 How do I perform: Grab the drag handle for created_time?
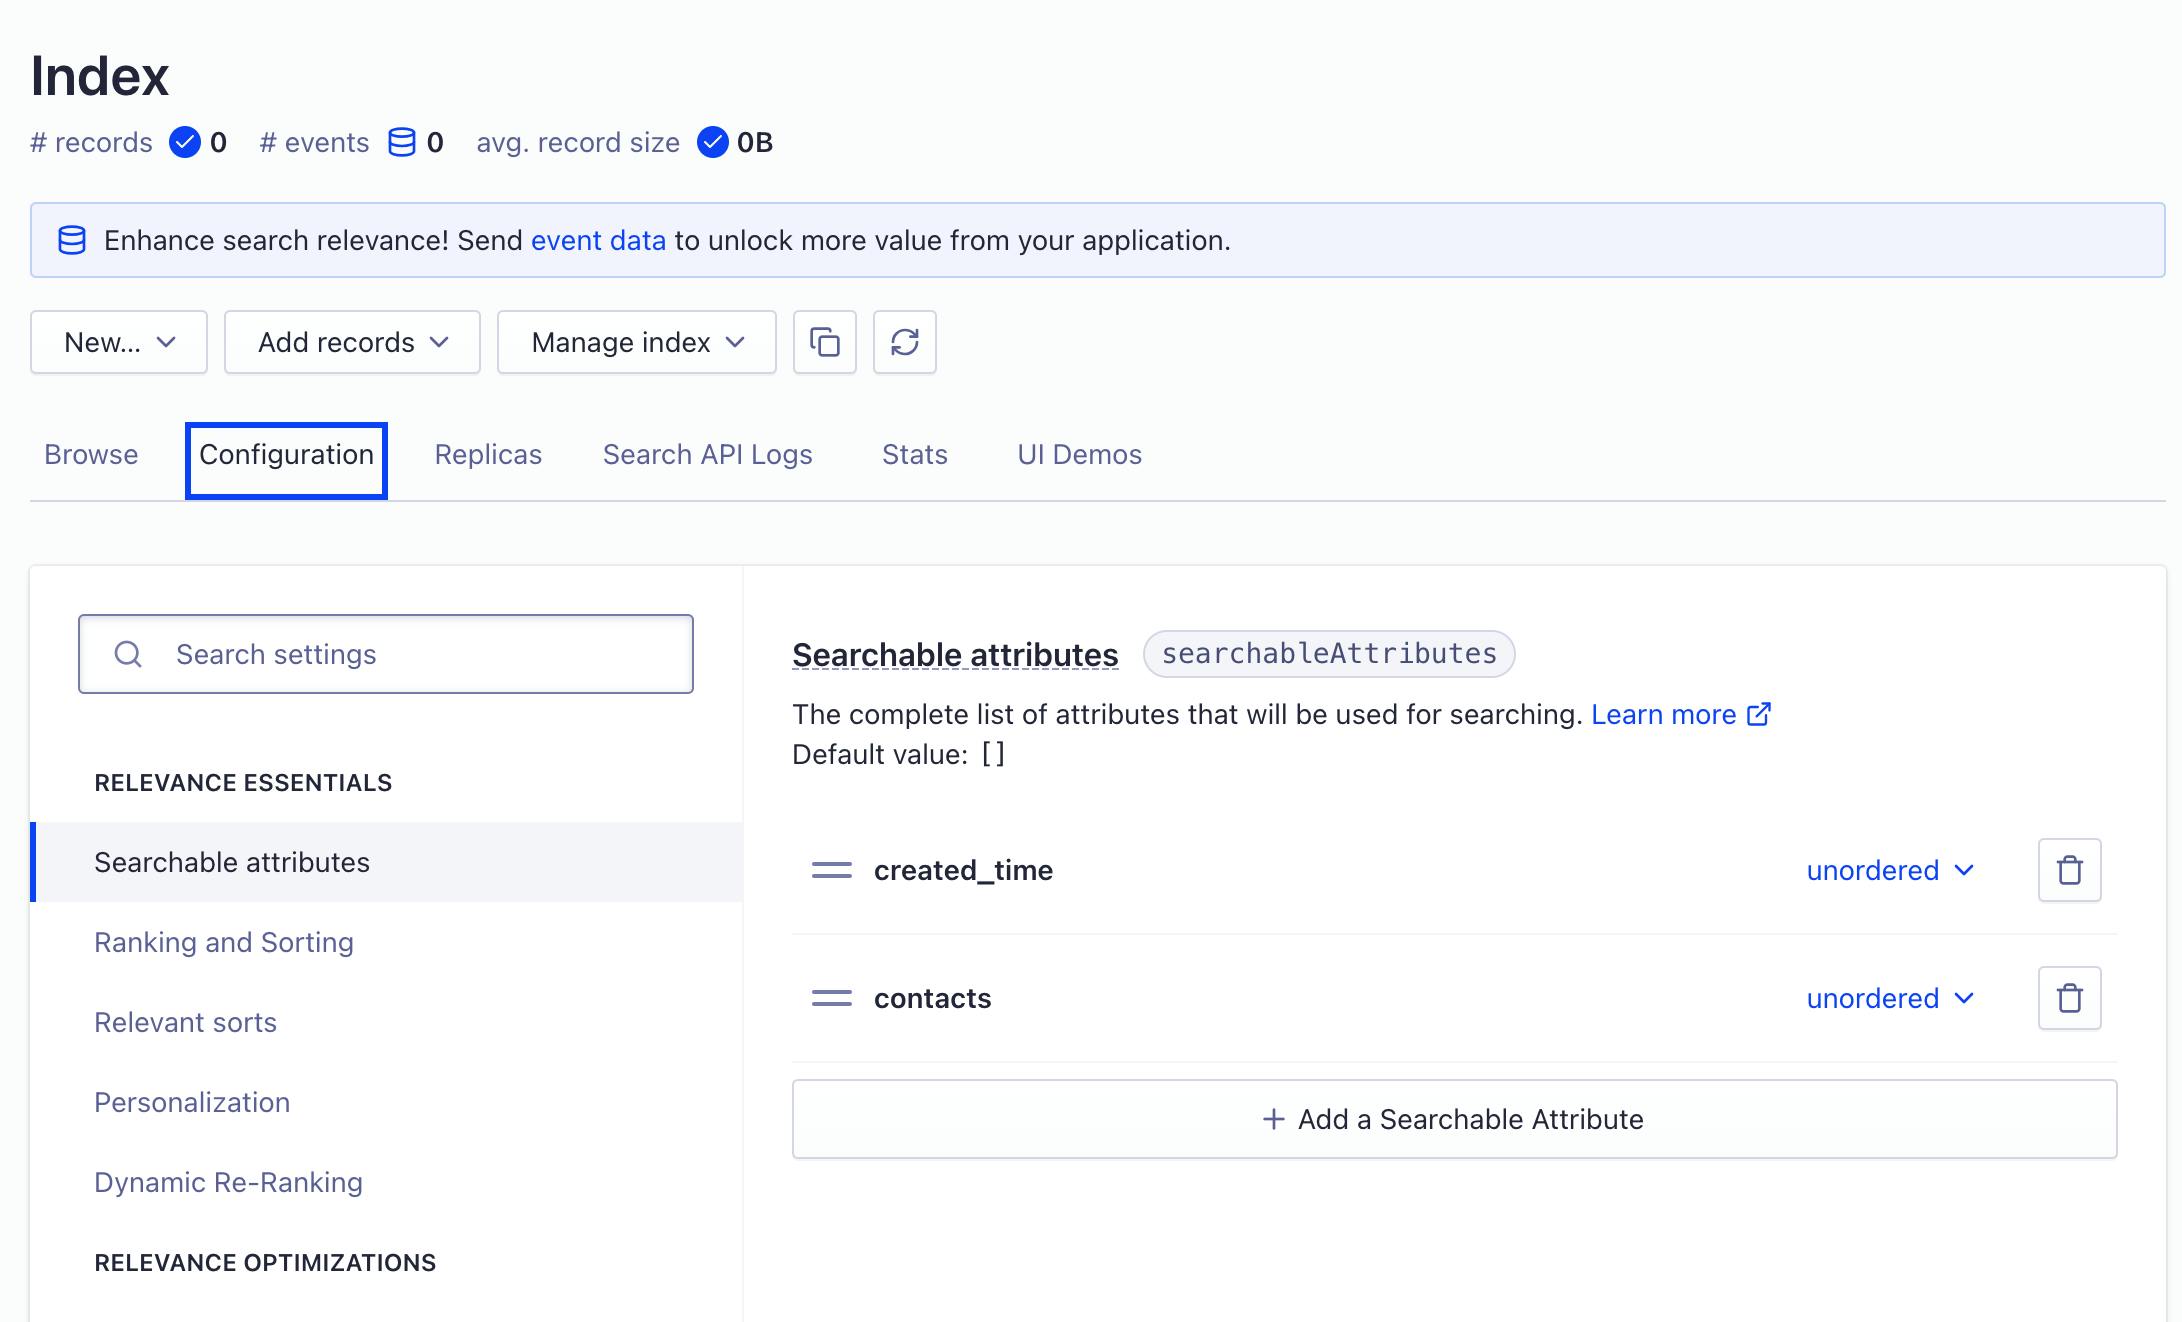click(831, 870)
